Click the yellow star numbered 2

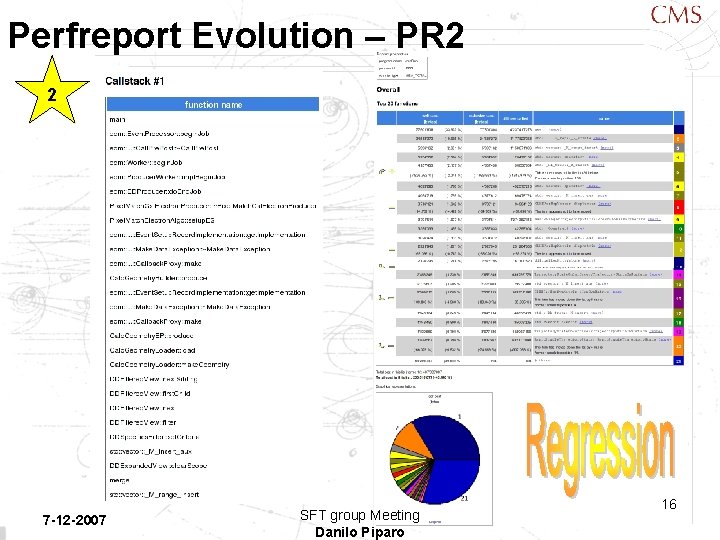point(52,92)
